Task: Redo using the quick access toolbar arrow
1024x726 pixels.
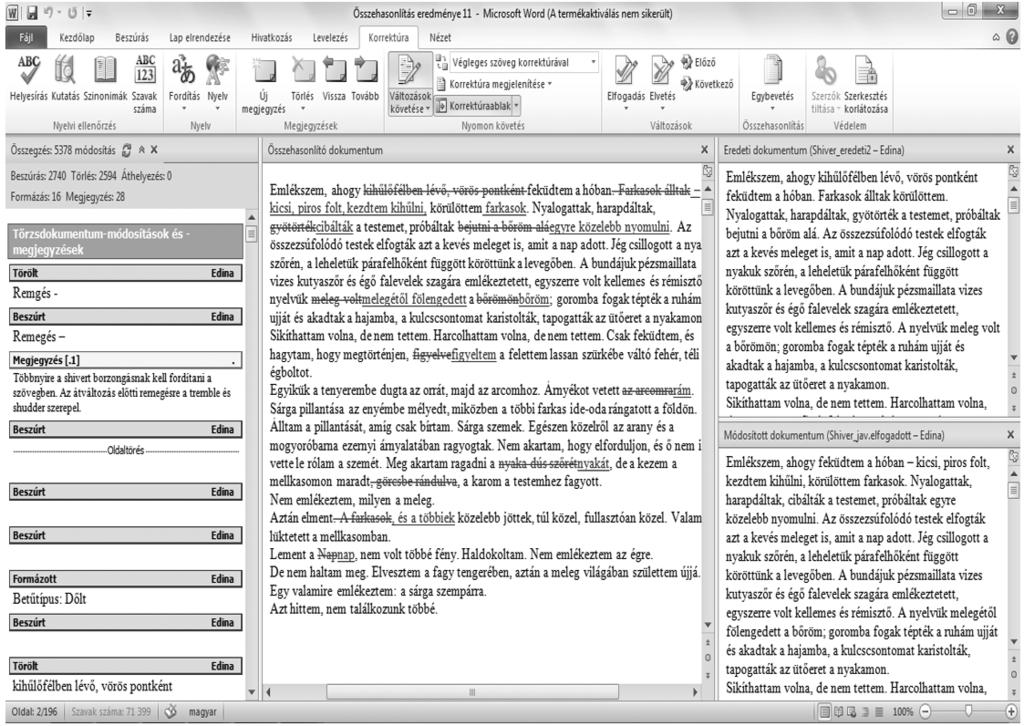Action: coord(73,12)
